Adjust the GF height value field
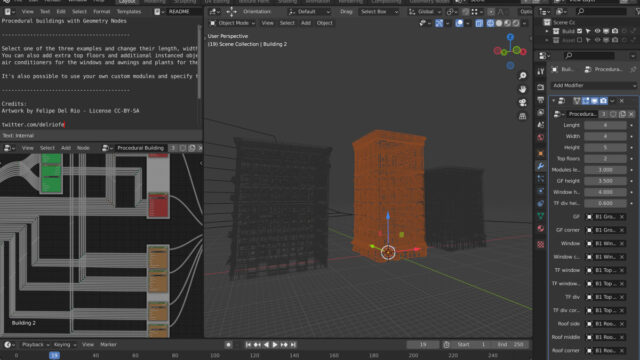 click(605, 181)
